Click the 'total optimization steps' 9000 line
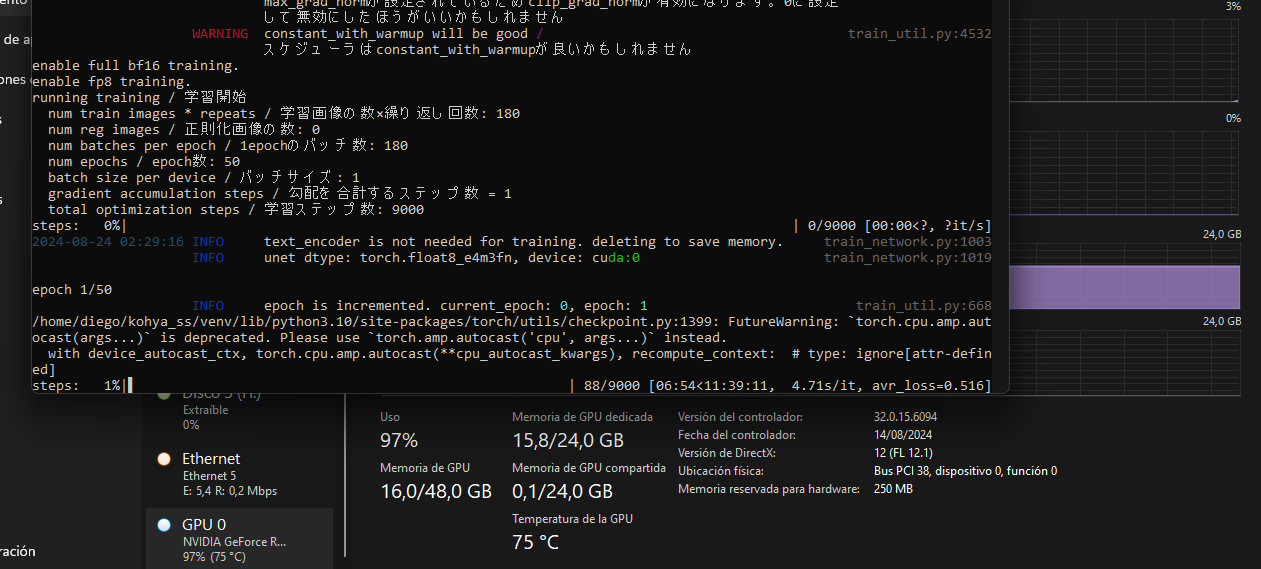Screen dimensions: 1261x569 [x=236, y=210]
